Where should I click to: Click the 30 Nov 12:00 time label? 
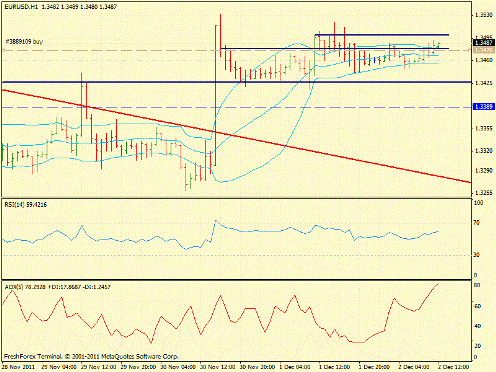[218, 367]
